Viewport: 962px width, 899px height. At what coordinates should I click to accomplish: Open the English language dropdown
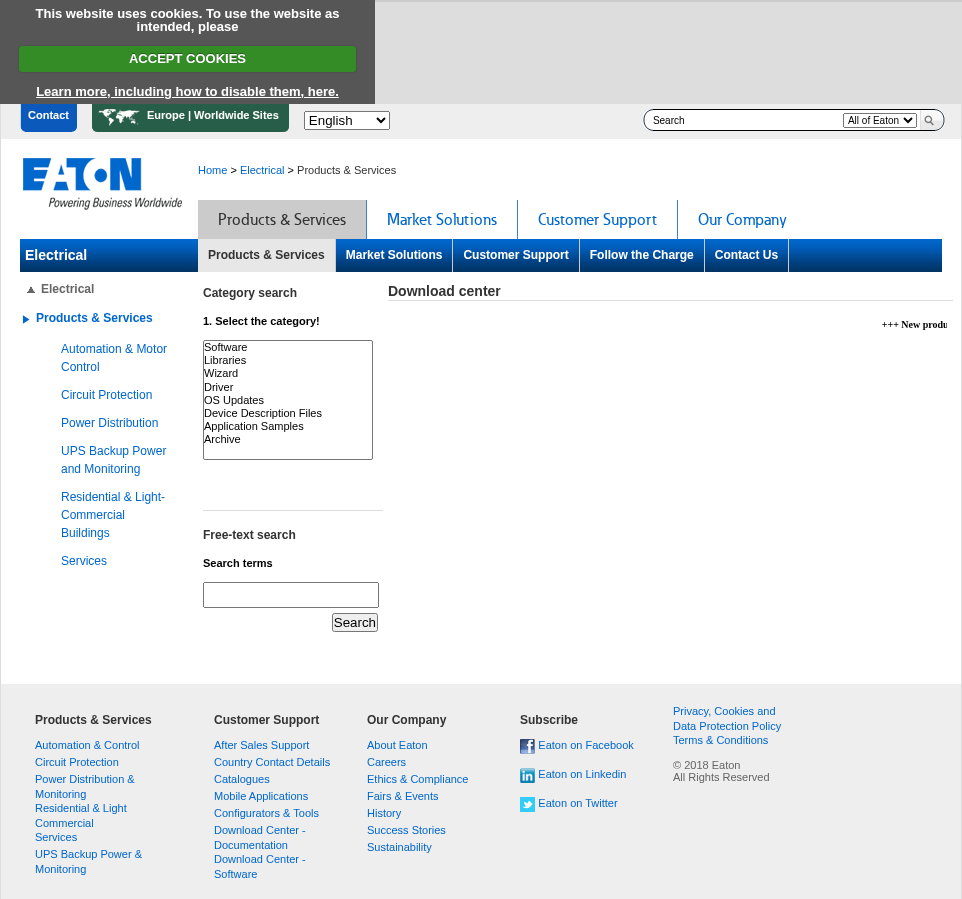coord(347,120)
